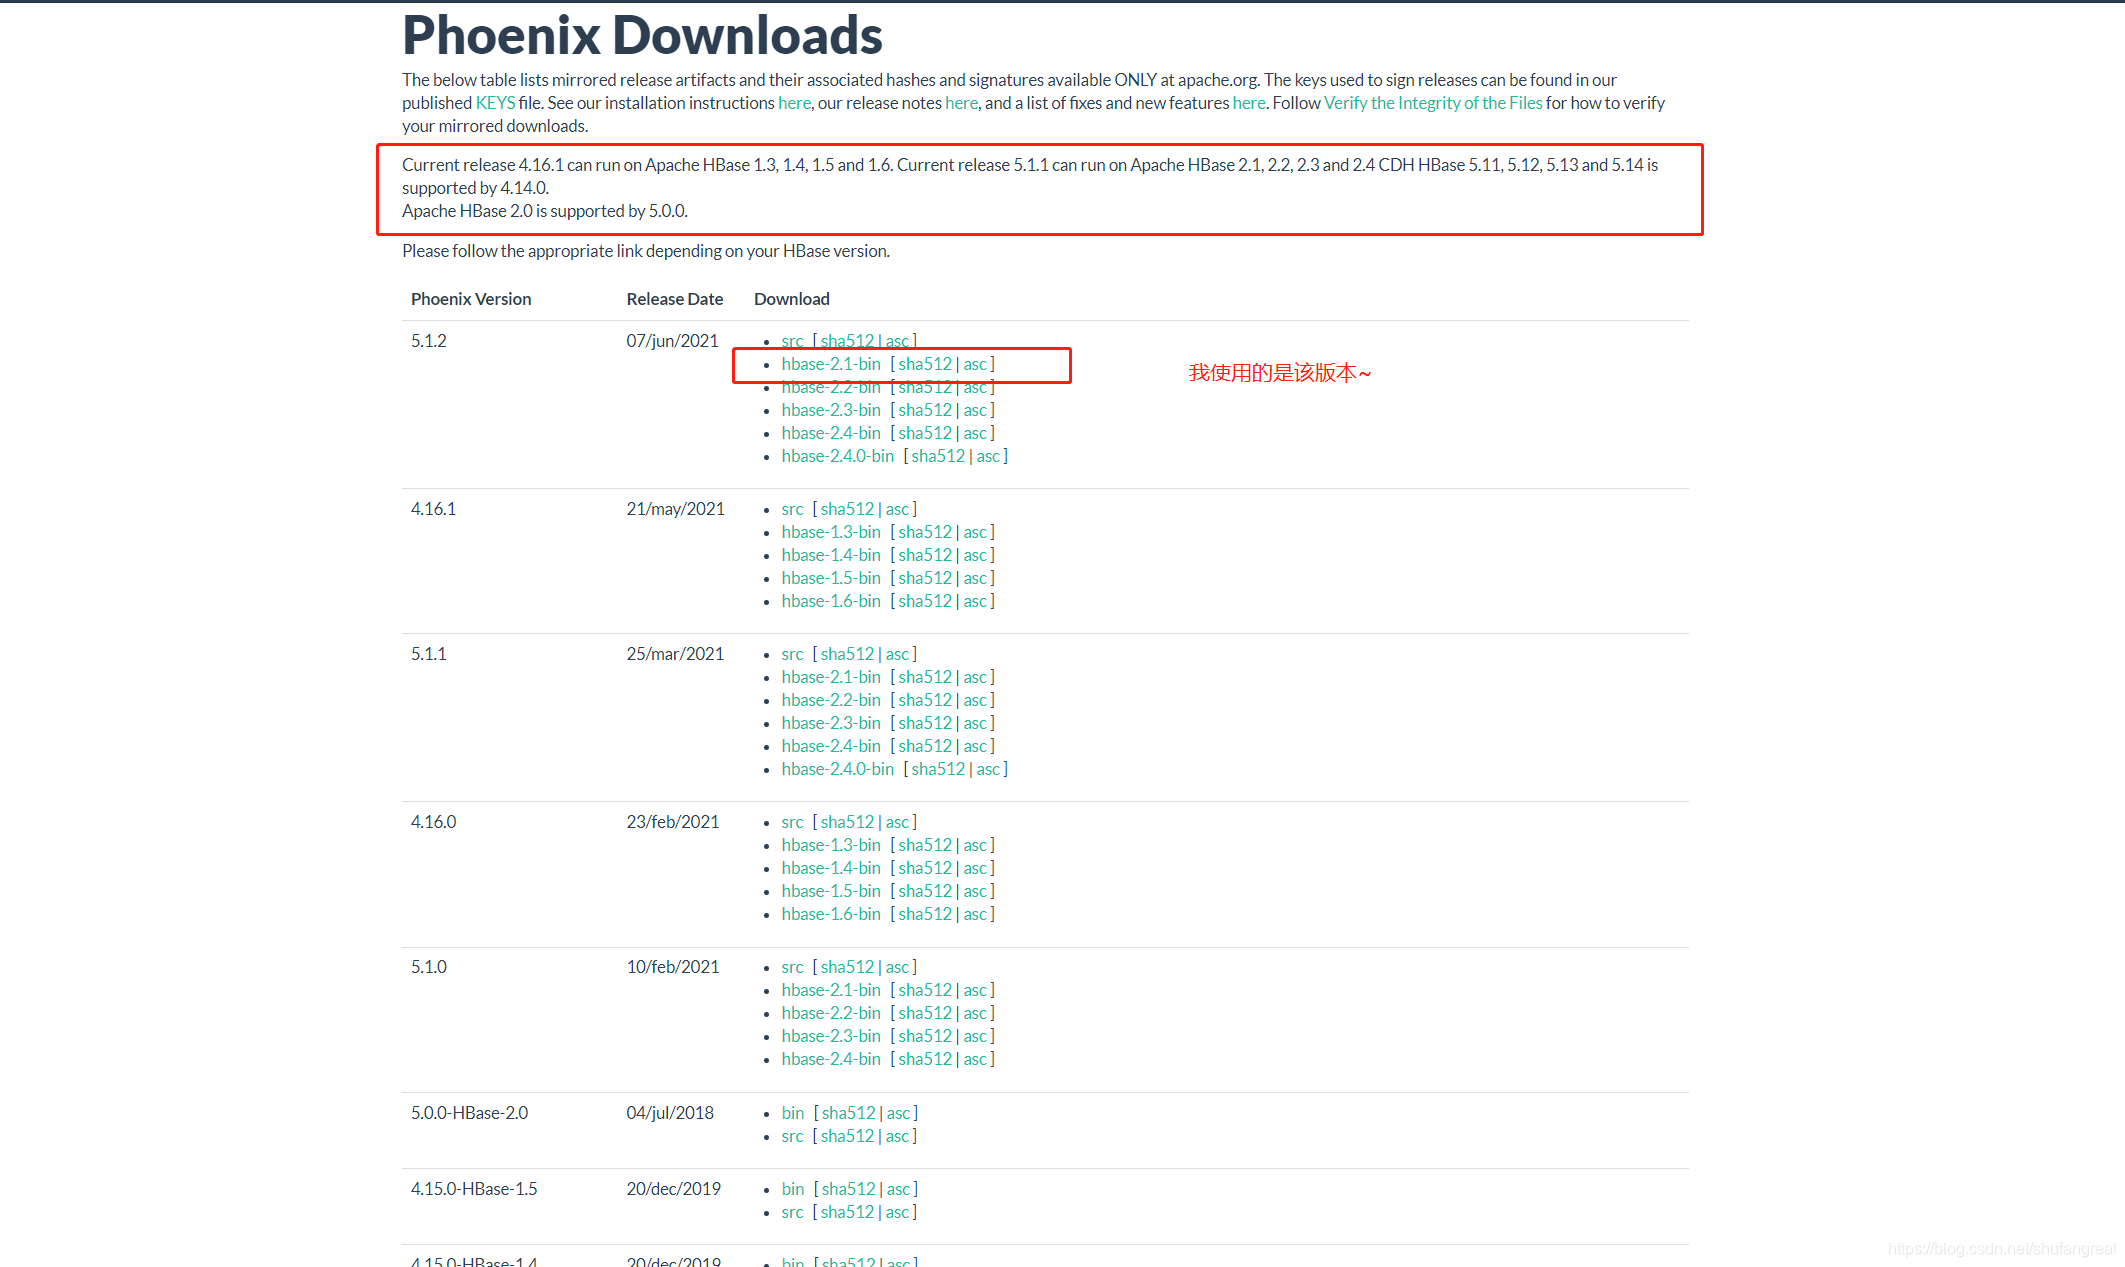
Task: Open installation instructions 'here' link
Action: (794, 103)
